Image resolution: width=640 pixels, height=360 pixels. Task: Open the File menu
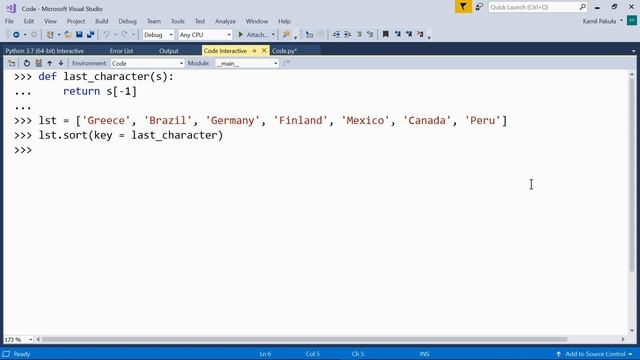coord(9,21)
